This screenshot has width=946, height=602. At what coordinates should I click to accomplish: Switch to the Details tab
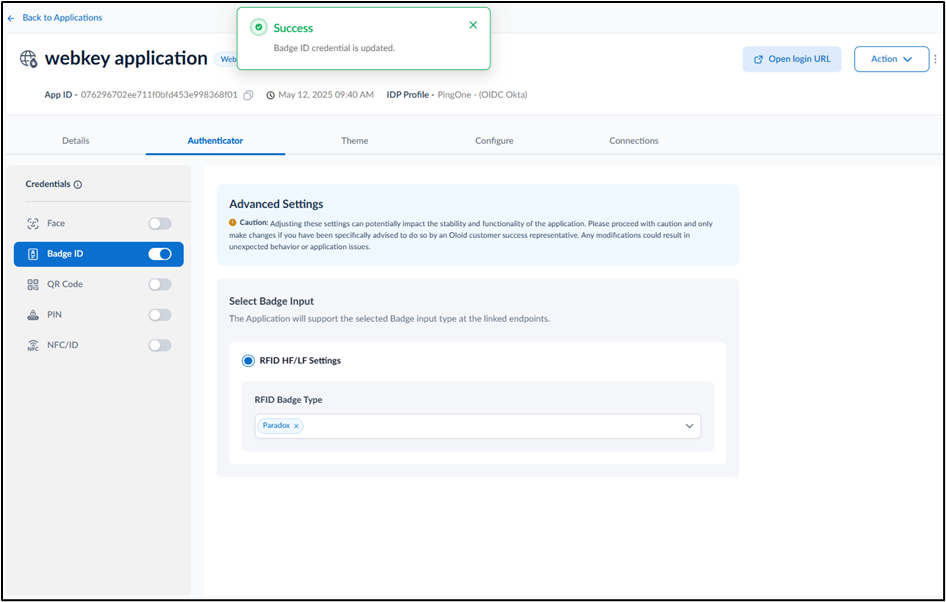click(75, 141)
